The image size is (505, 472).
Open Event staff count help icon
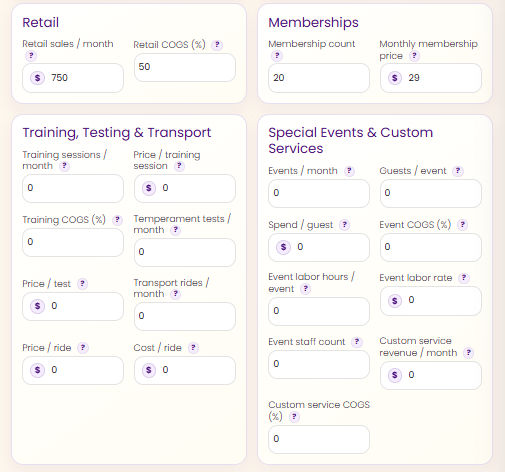pos(357,342)
